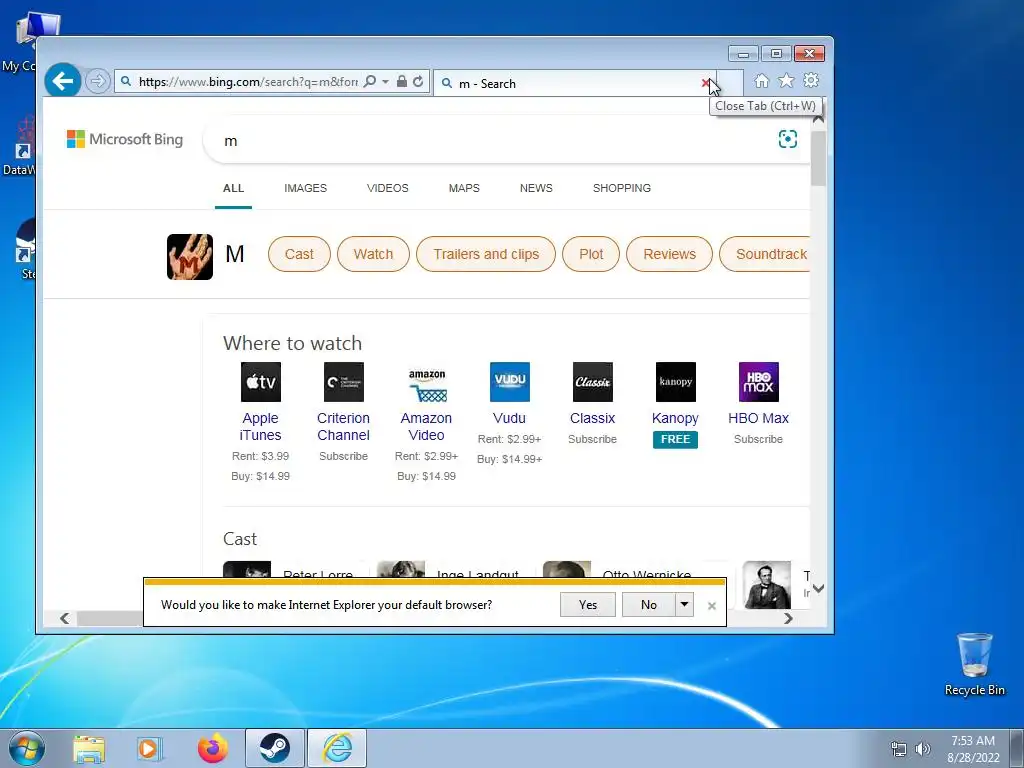The width and height of the screenshot is (1024, 768).
Task: Open Windows Media Player from taskbar
Action: click(x=149, y=749)
